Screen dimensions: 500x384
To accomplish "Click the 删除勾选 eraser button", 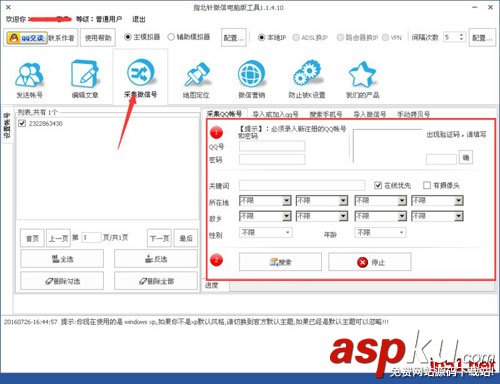I will [x=62, y=281].
